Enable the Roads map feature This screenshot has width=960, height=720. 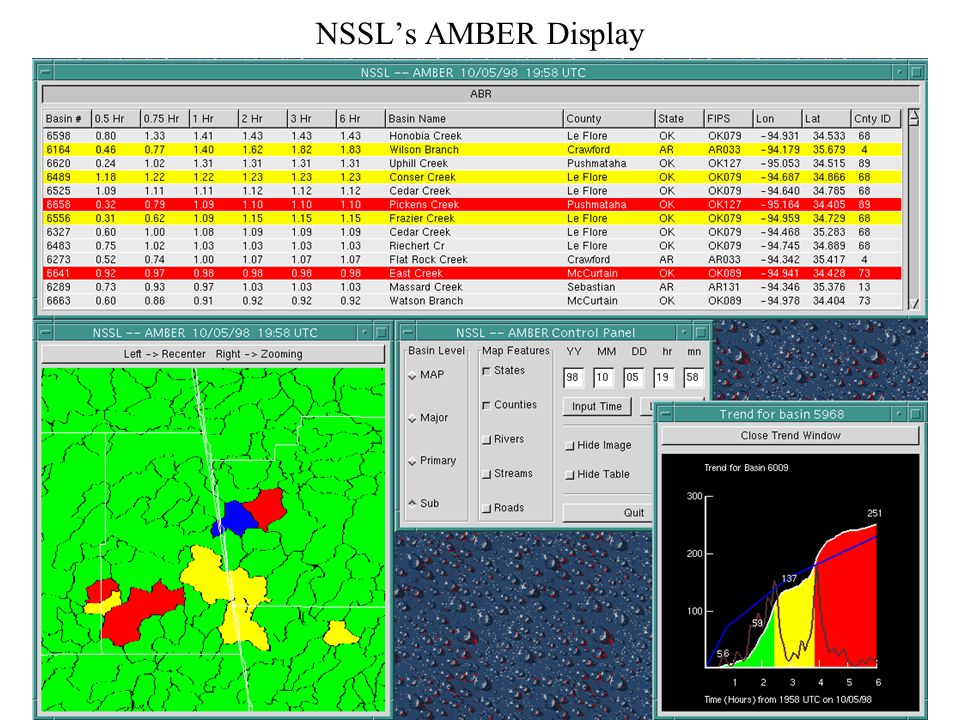[x=486, y=508]
